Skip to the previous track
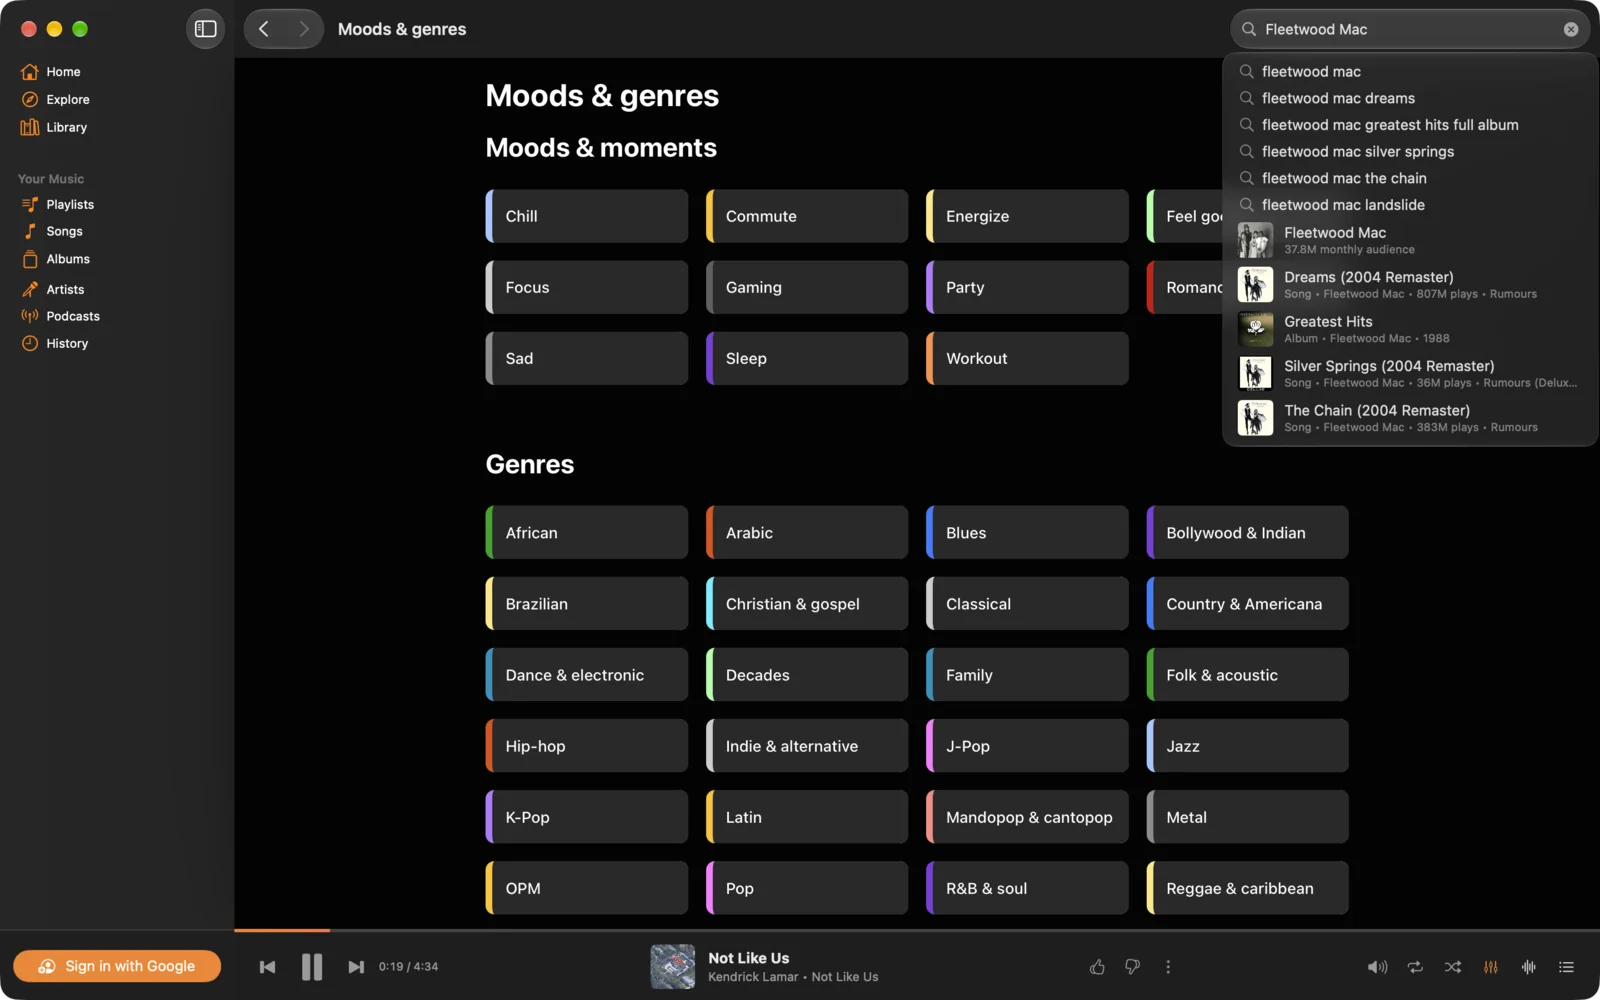The width and height of the screenshot is (1600, 1000). tap(267, 967)
